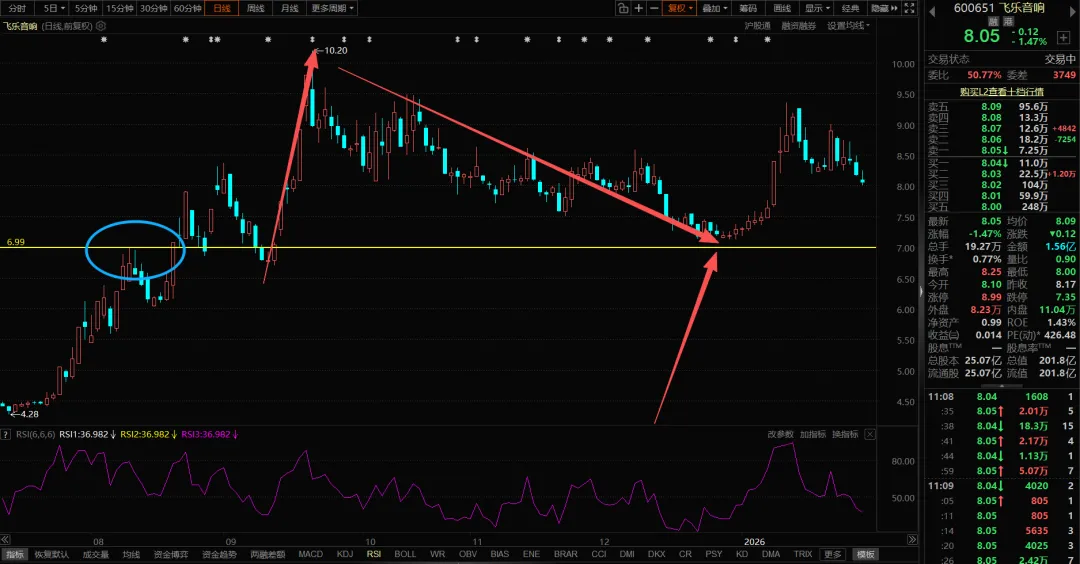This screenshot has height=564, width=1080.
Task: Select 资金博弈 indicator
Action: click(x=171, y=554)
